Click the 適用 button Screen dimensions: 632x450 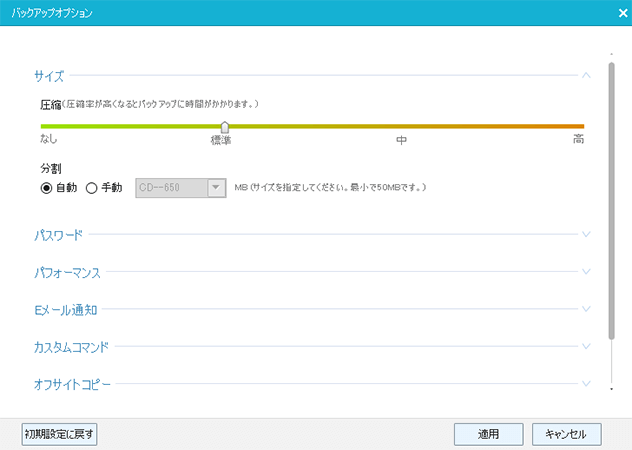click(488, 434)
